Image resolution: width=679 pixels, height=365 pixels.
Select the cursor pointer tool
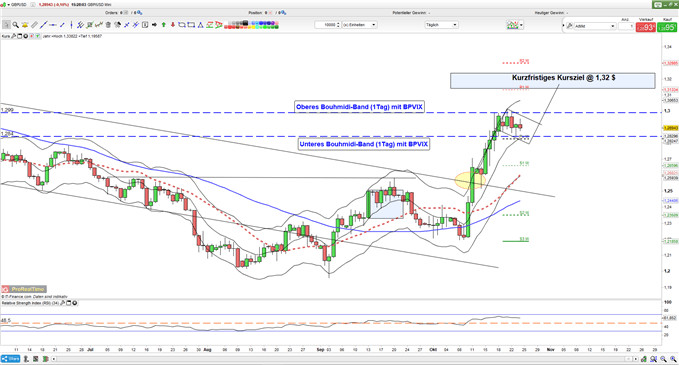(6, 25)
